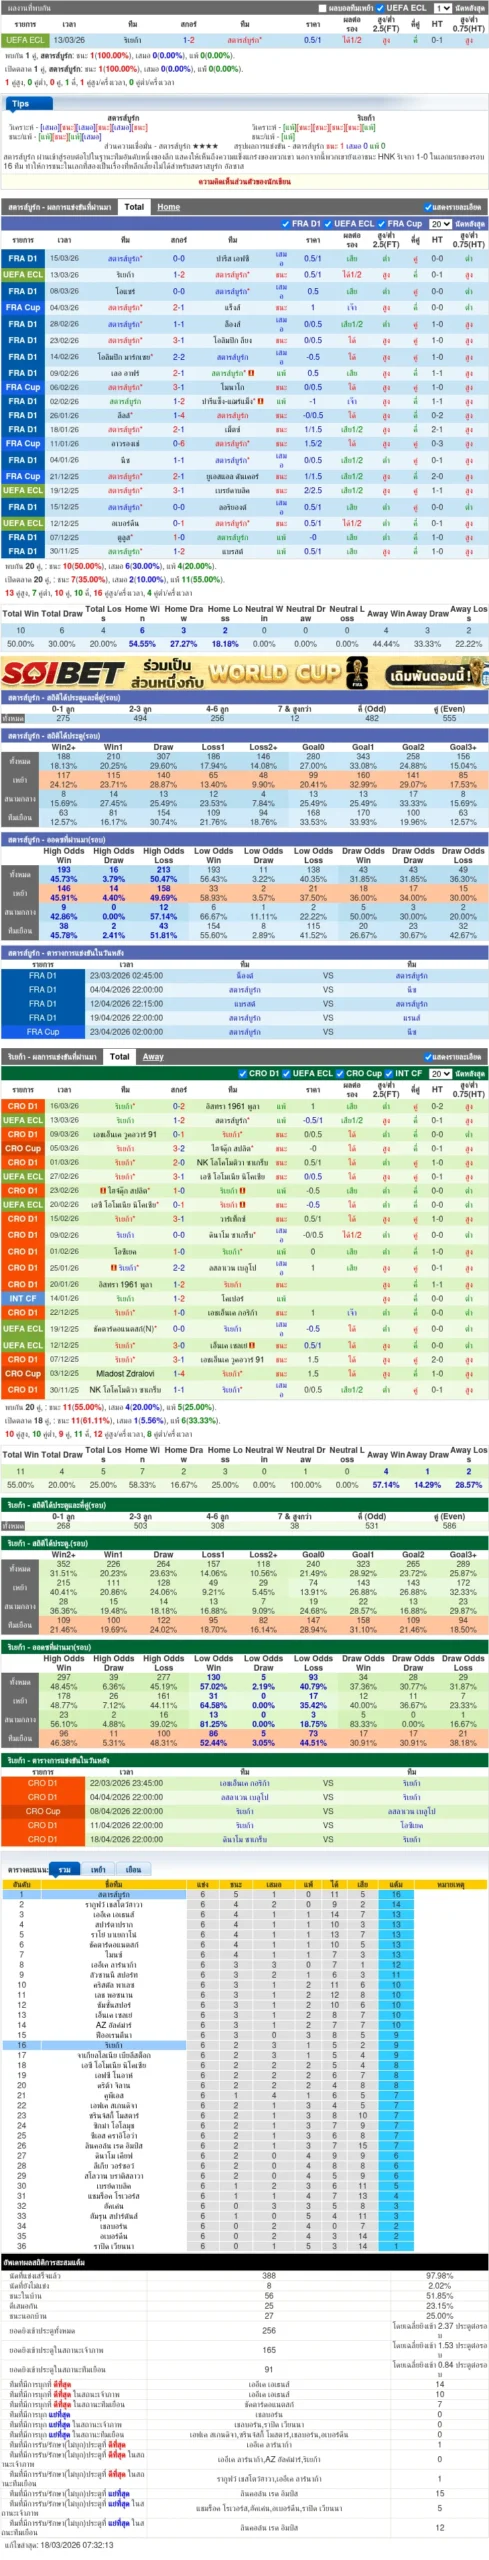Click the plus icon beside แสดงรายละเอียด for Strasbourg
This screenshot has height=2560, width=489.
(427, 207)
